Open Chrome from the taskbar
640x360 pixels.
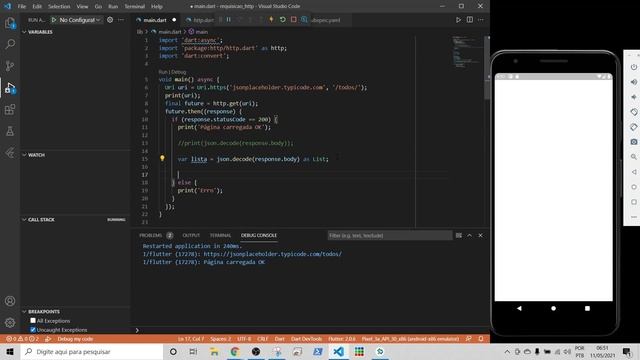(234, 351)
